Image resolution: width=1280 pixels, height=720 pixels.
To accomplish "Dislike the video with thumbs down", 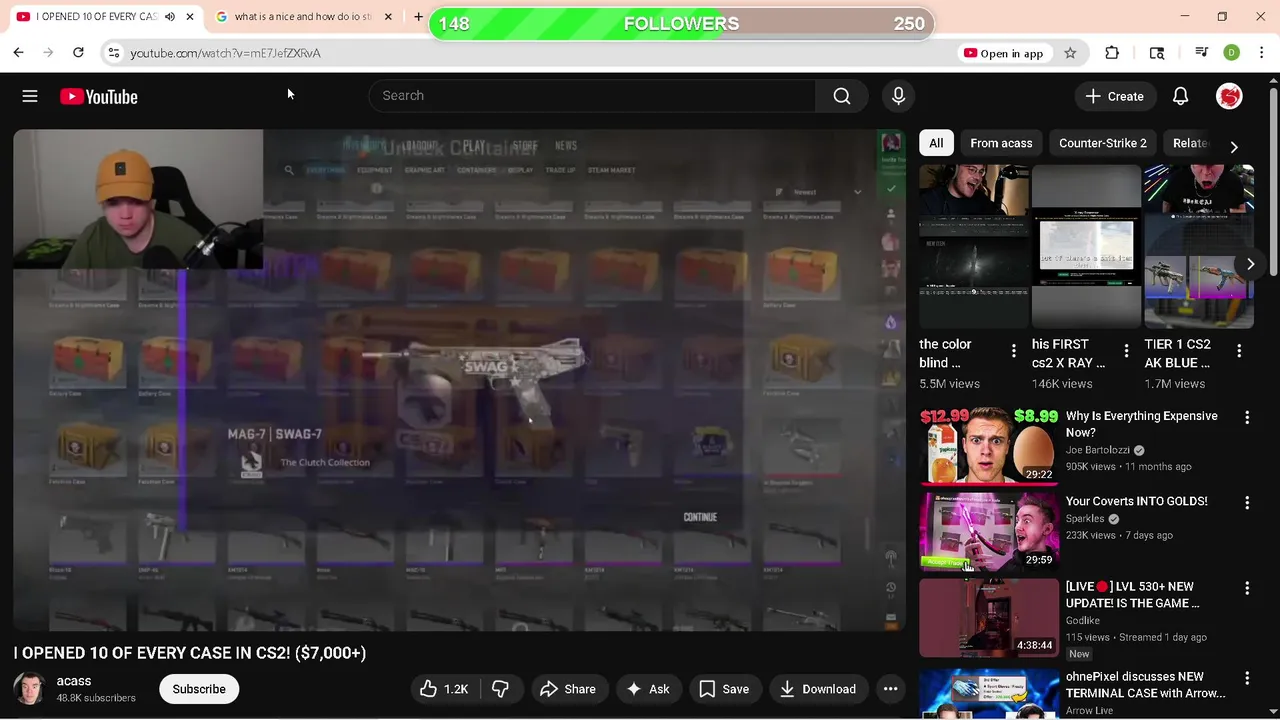I will click(x=500, y=689).
